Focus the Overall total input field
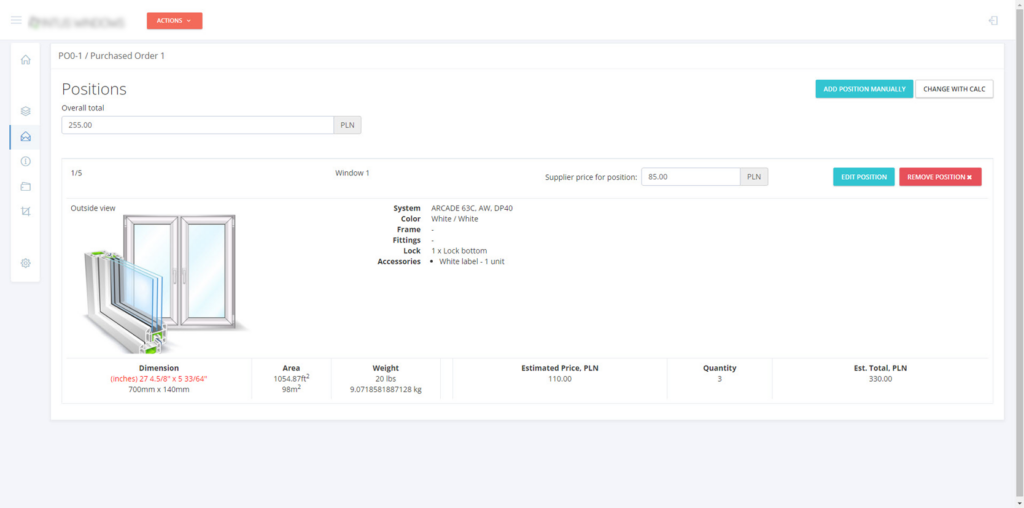 pyautogui.click(x=197, y=125)
